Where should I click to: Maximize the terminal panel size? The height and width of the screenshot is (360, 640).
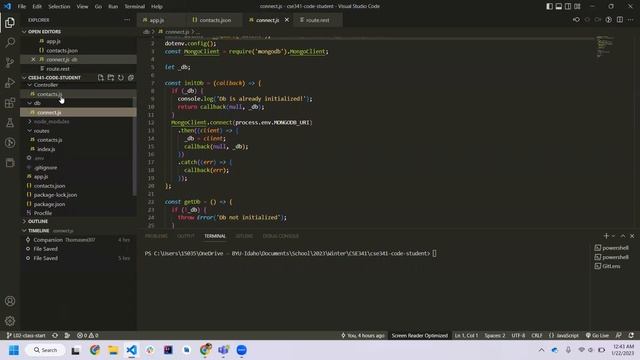(623, 236)
